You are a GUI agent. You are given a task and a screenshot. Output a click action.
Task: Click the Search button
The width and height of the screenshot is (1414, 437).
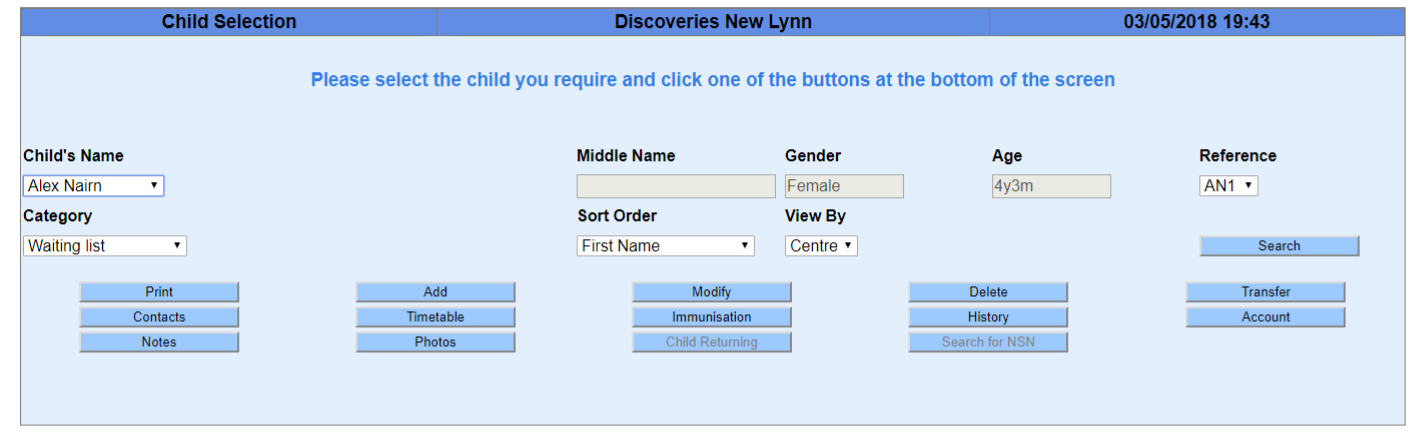1279,246
